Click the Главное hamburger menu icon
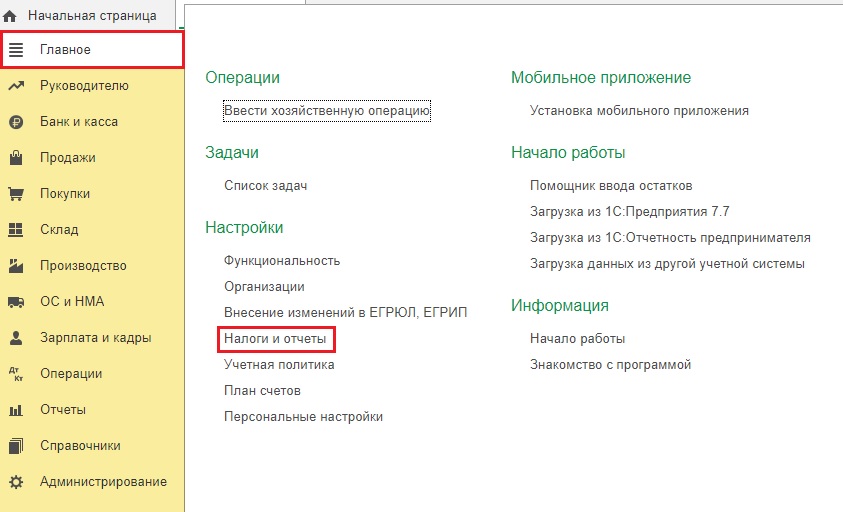 pos(16,49)
